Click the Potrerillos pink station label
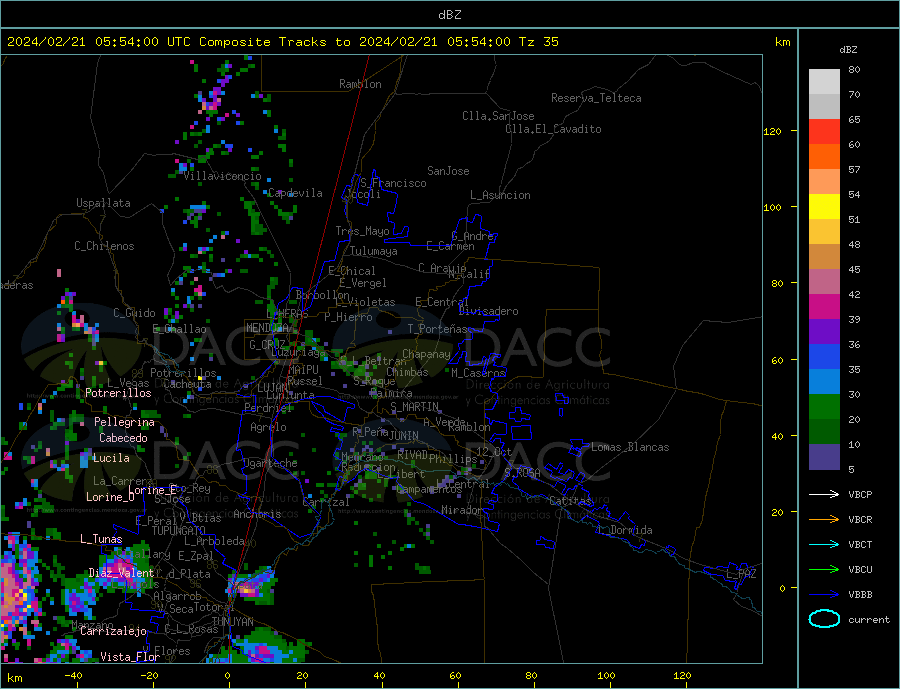The width and height of the screenshot is (900, 689). pos(118,393)
